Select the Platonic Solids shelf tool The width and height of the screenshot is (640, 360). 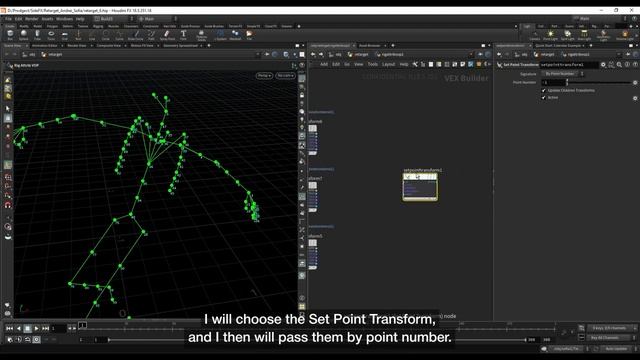(201, 35)
